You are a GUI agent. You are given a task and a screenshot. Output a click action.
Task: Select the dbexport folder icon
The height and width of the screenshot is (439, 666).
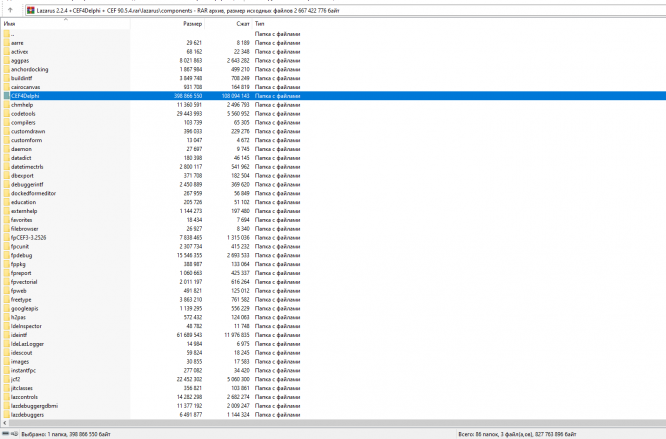coord(6,176)
